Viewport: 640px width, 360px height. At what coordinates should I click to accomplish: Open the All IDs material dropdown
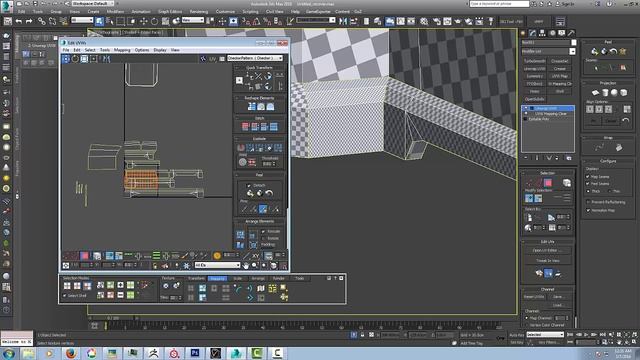(x=217, y=265)
